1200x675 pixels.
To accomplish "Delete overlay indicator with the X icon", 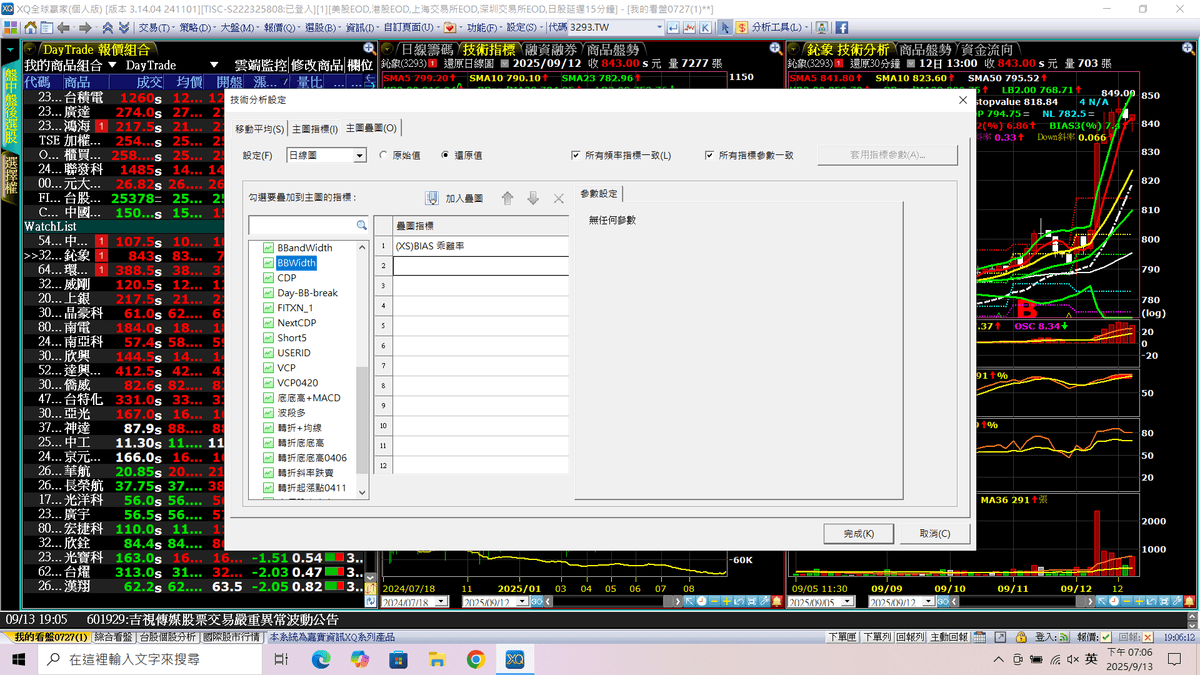I will click(x=559, y=198).
